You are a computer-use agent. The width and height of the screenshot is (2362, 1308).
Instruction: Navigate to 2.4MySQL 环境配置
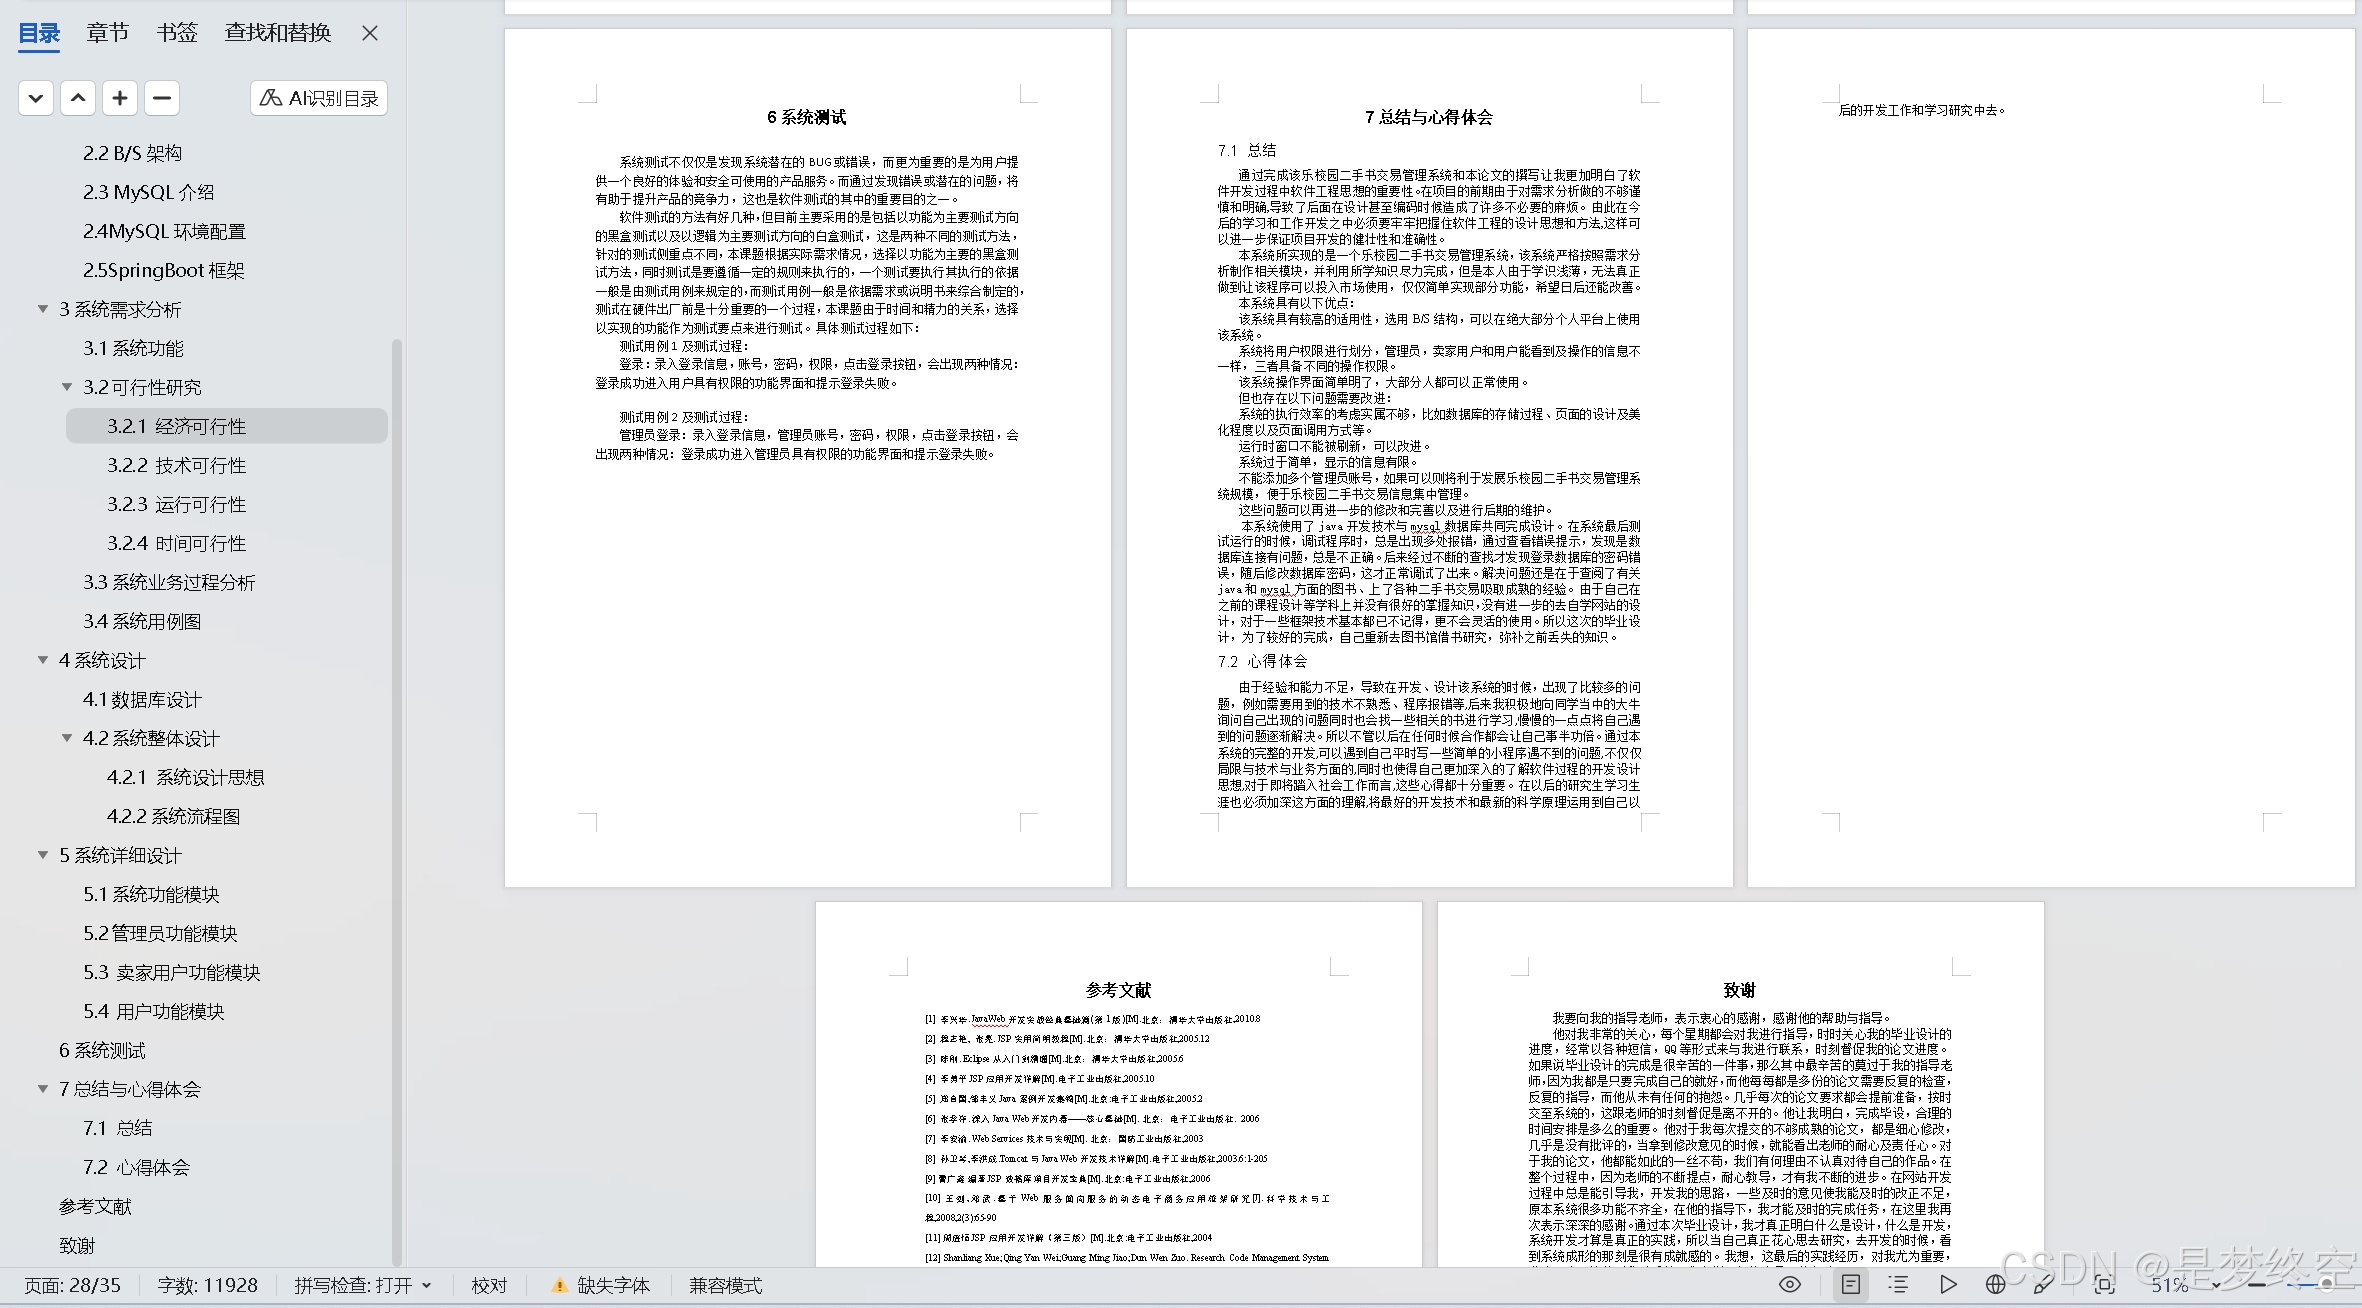click(x=164, y=231)
